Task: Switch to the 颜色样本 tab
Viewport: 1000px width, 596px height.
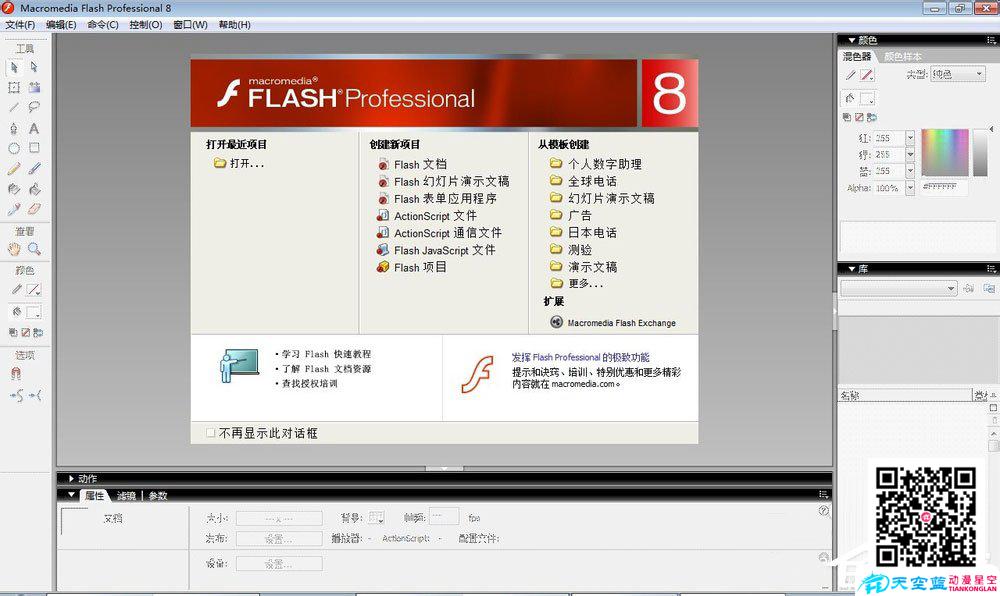Action: pos(902,57)
